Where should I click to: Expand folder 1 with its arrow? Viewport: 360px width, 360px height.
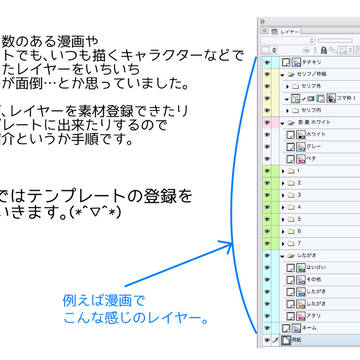click(x=283, y=171)
